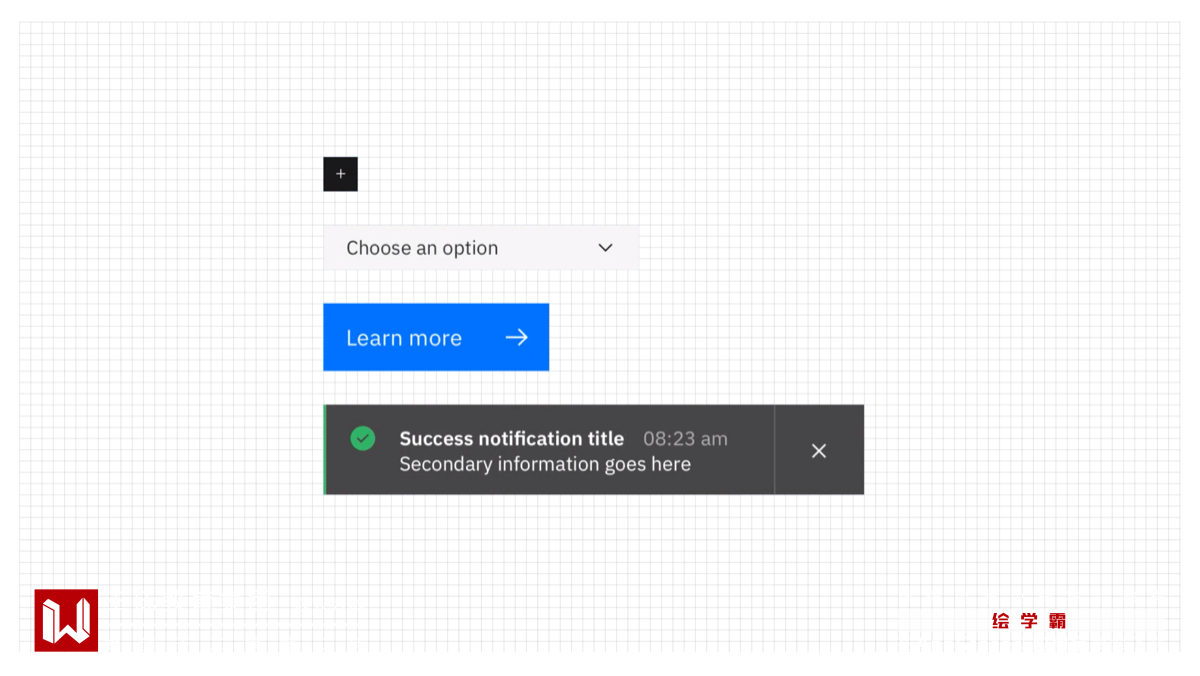
Task: Click the "Choose an option" placeholder text
Action: click(x=422, y=248)
